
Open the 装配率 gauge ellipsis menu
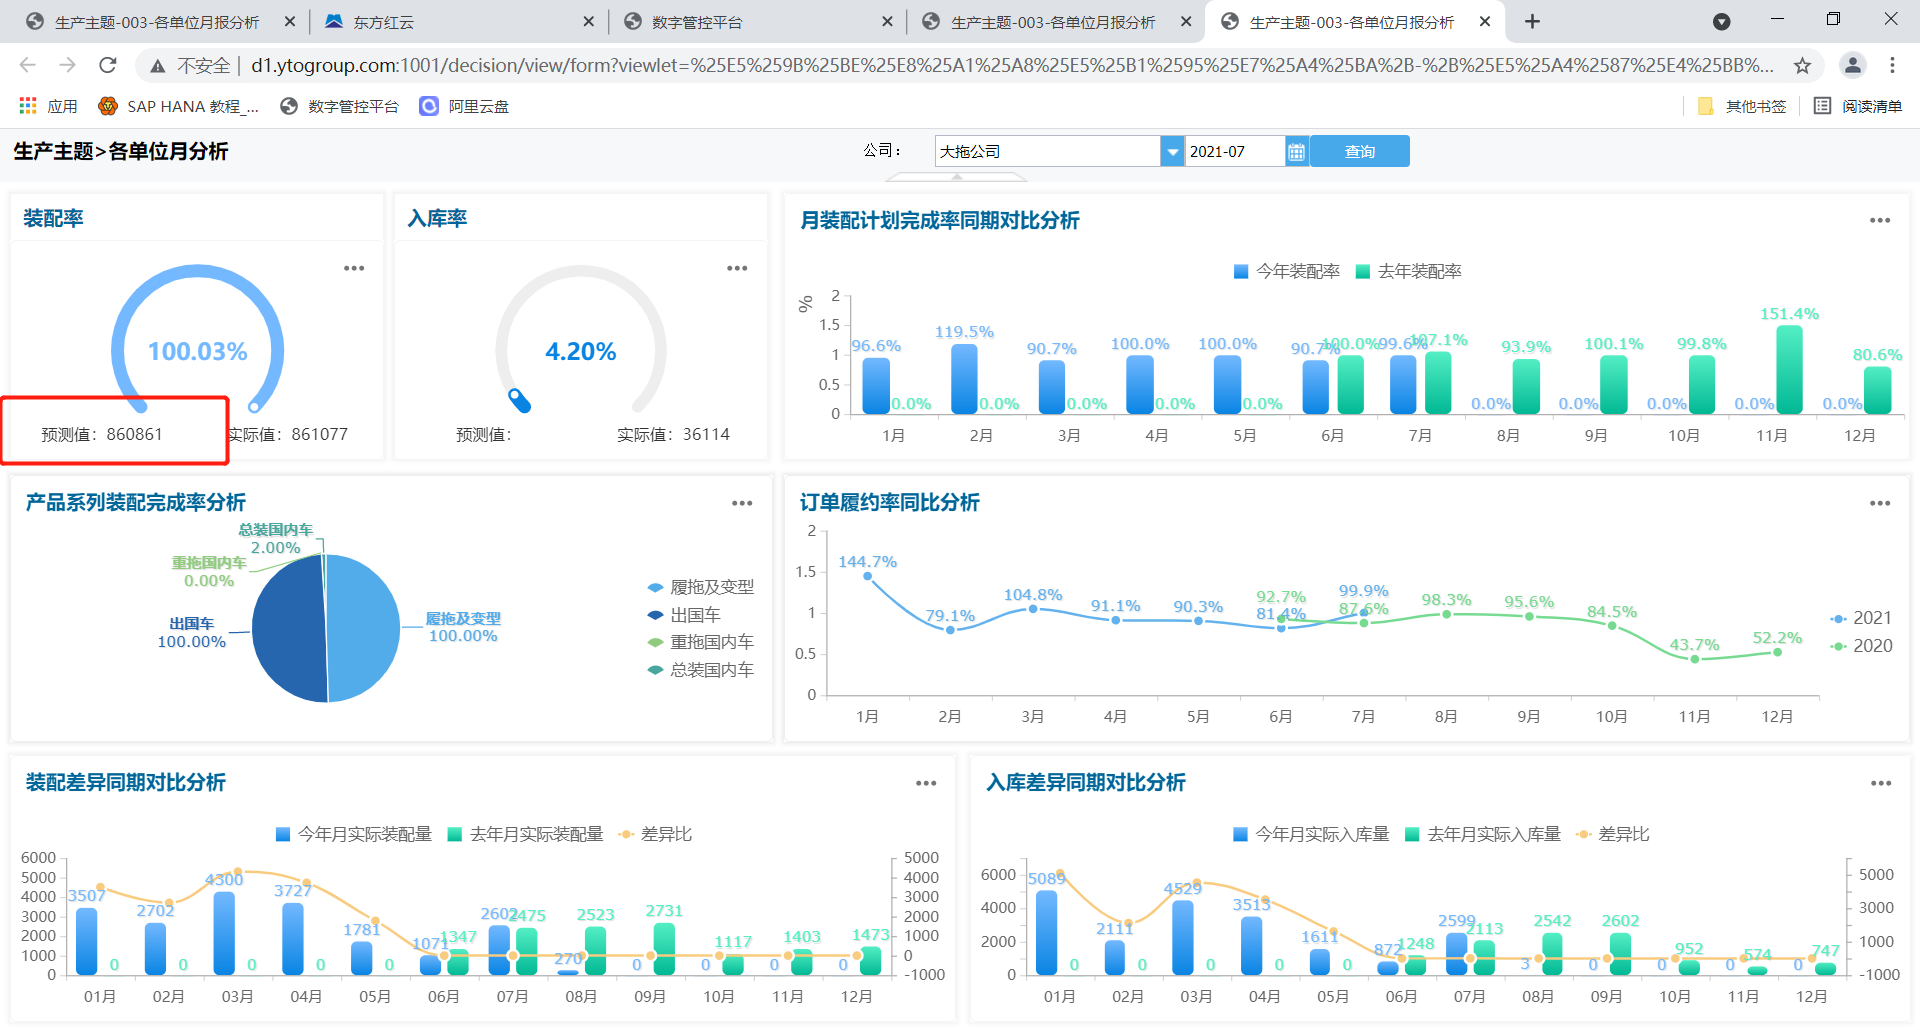click(354, 268)
